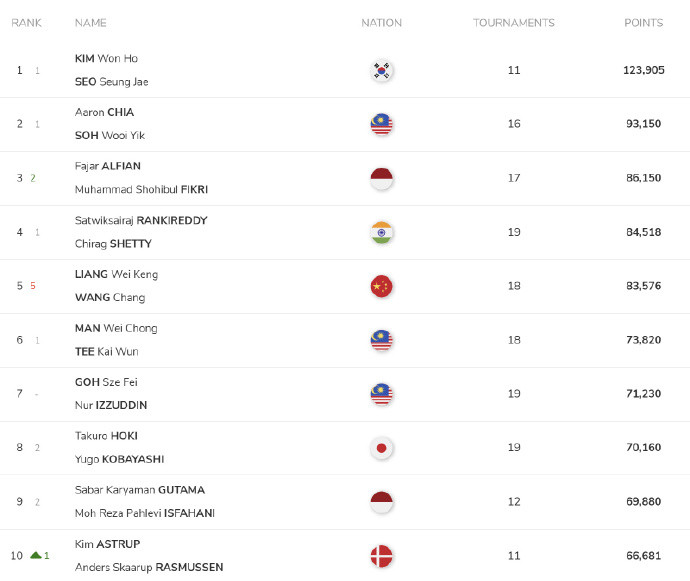Open SEO Seung Jae player profile
The width and height of the screenshot is (690, 581).
pos(111,82)
